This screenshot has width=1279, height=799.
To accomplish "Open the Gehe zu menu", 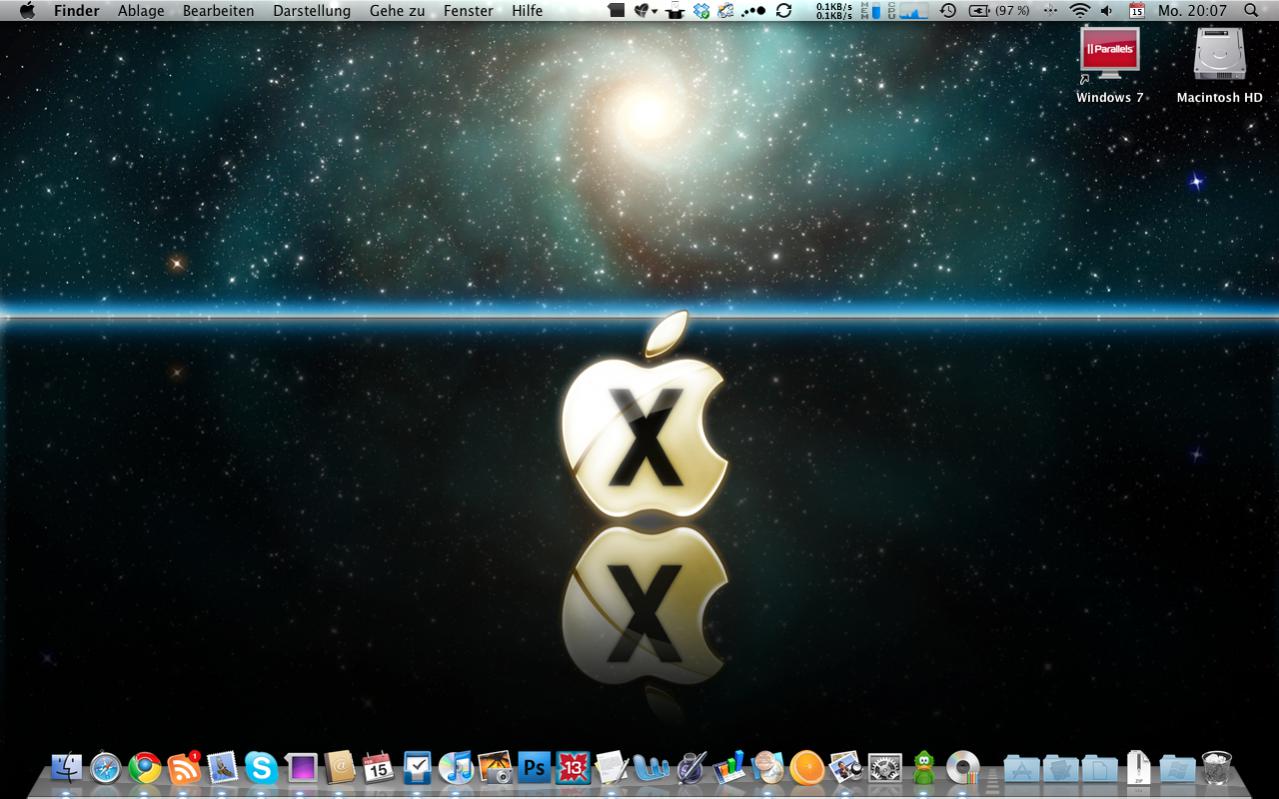I will pos(397,11).
